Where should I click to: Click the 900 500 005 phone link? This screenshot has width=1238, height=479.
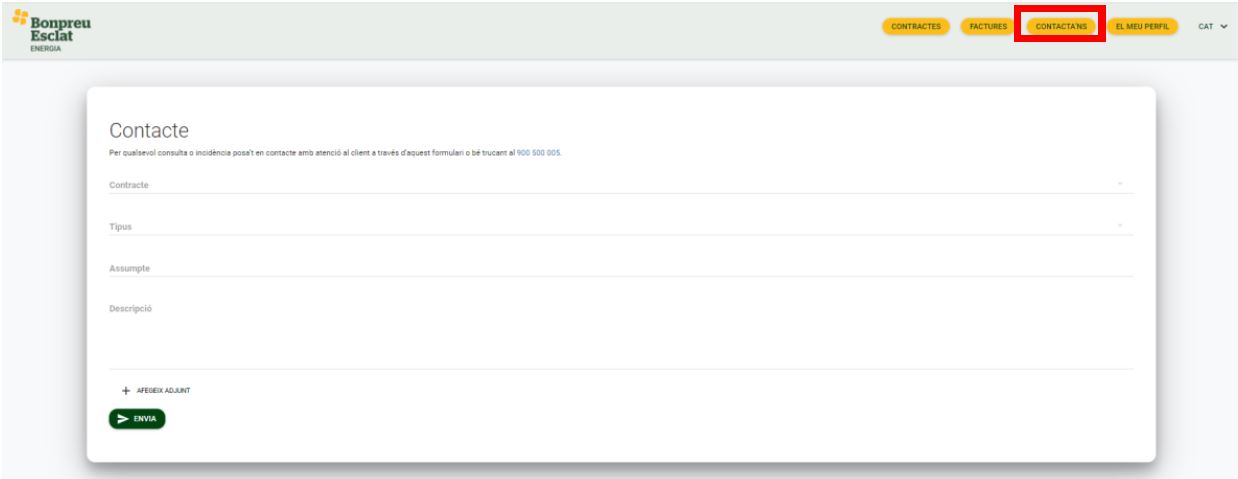538,153
